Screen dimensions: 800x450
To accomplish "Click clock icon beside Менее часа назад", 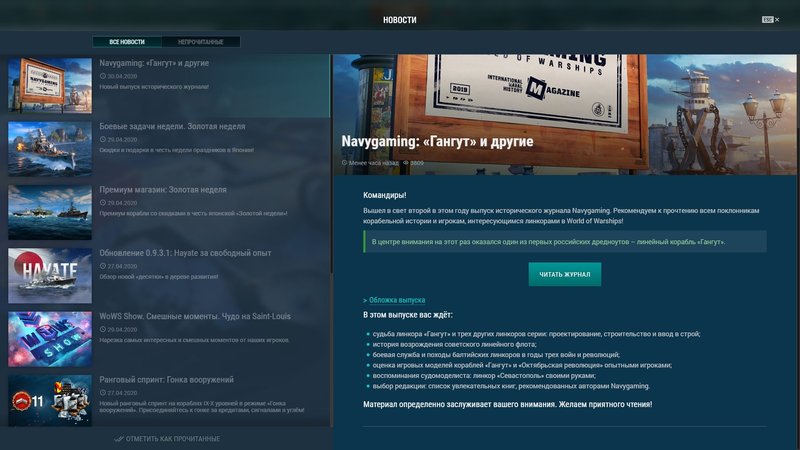I will [x=344, y=163].
